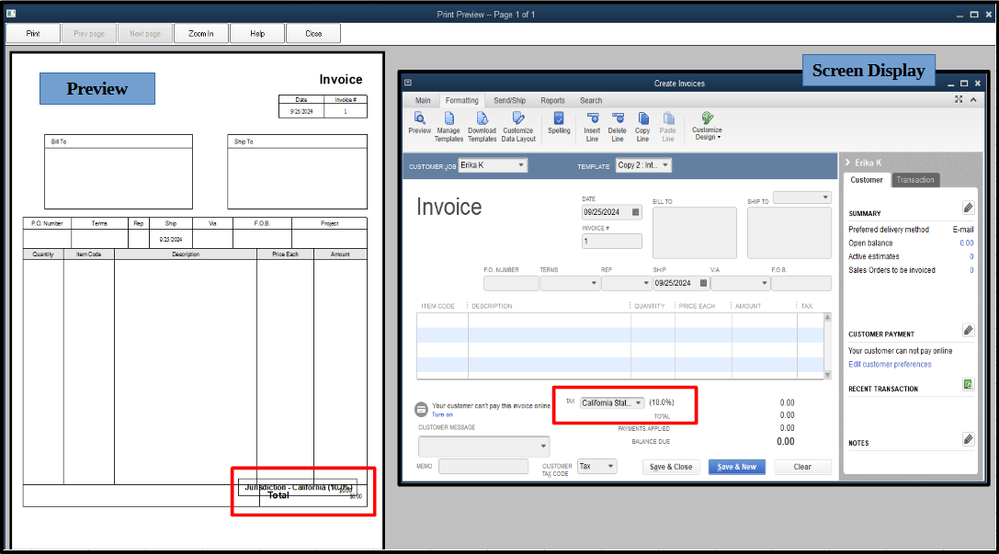Open the invoice DATE calendar picker
999x554 pixels.
[635, 212]
